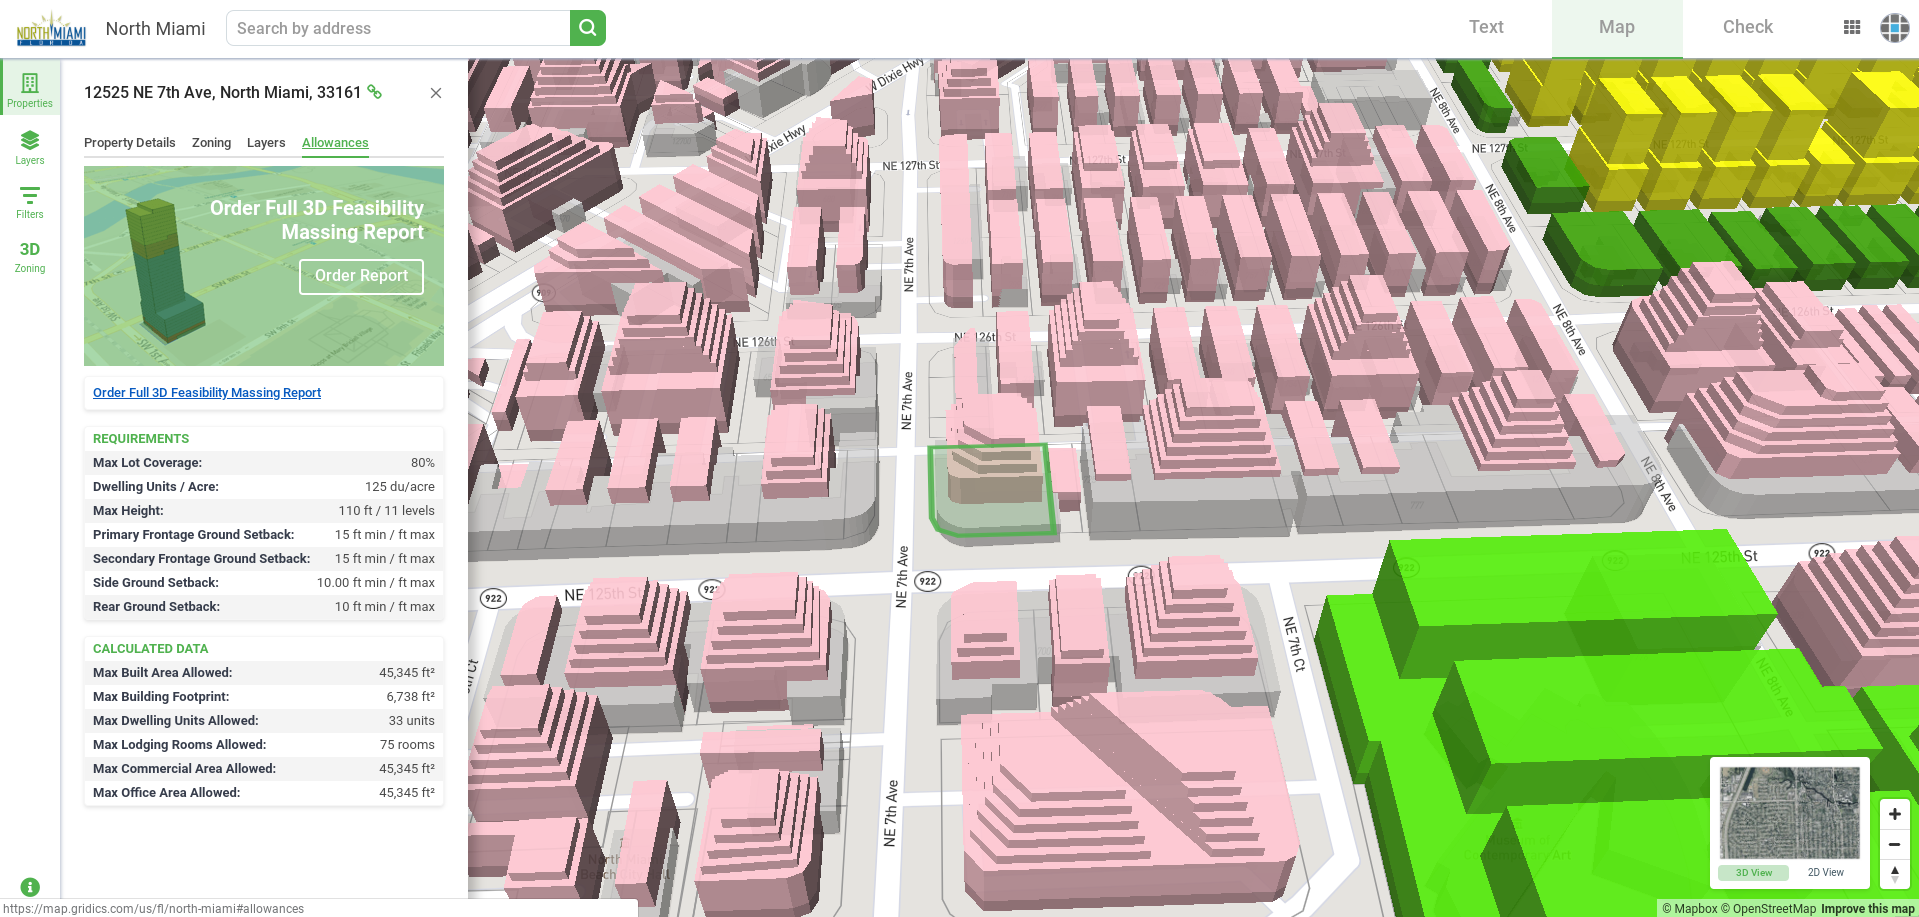
Task: Open the apps grid menu icon
Action: click(1852, 28)
